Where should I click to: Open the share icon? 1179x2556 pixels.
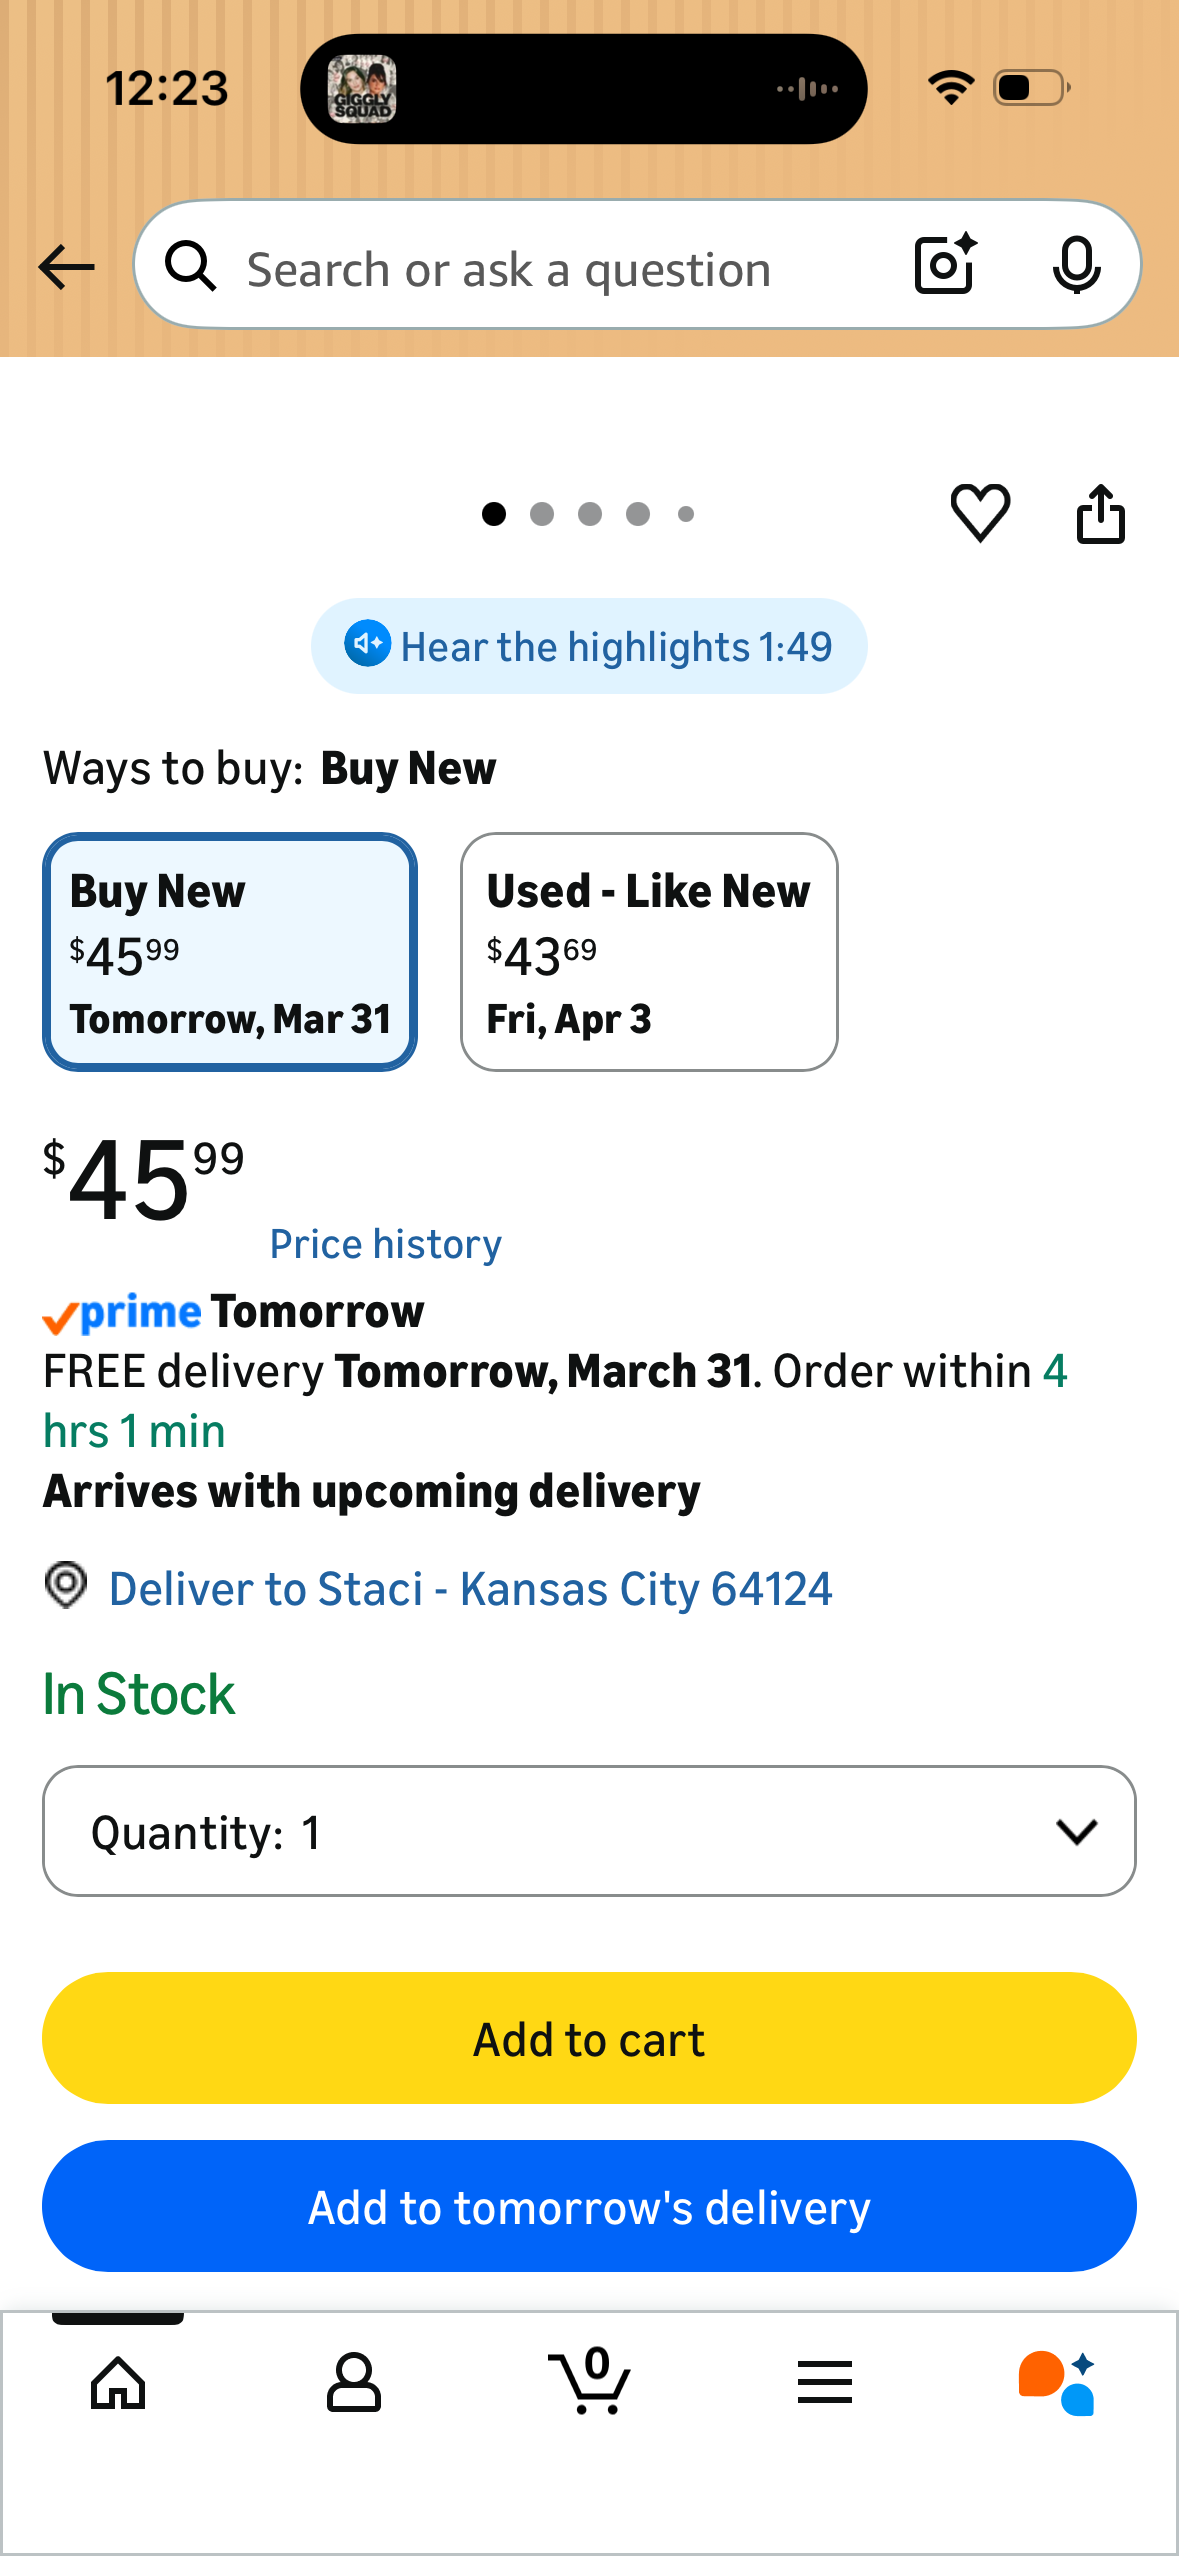pyautogui.click(x=1100, y=514)
